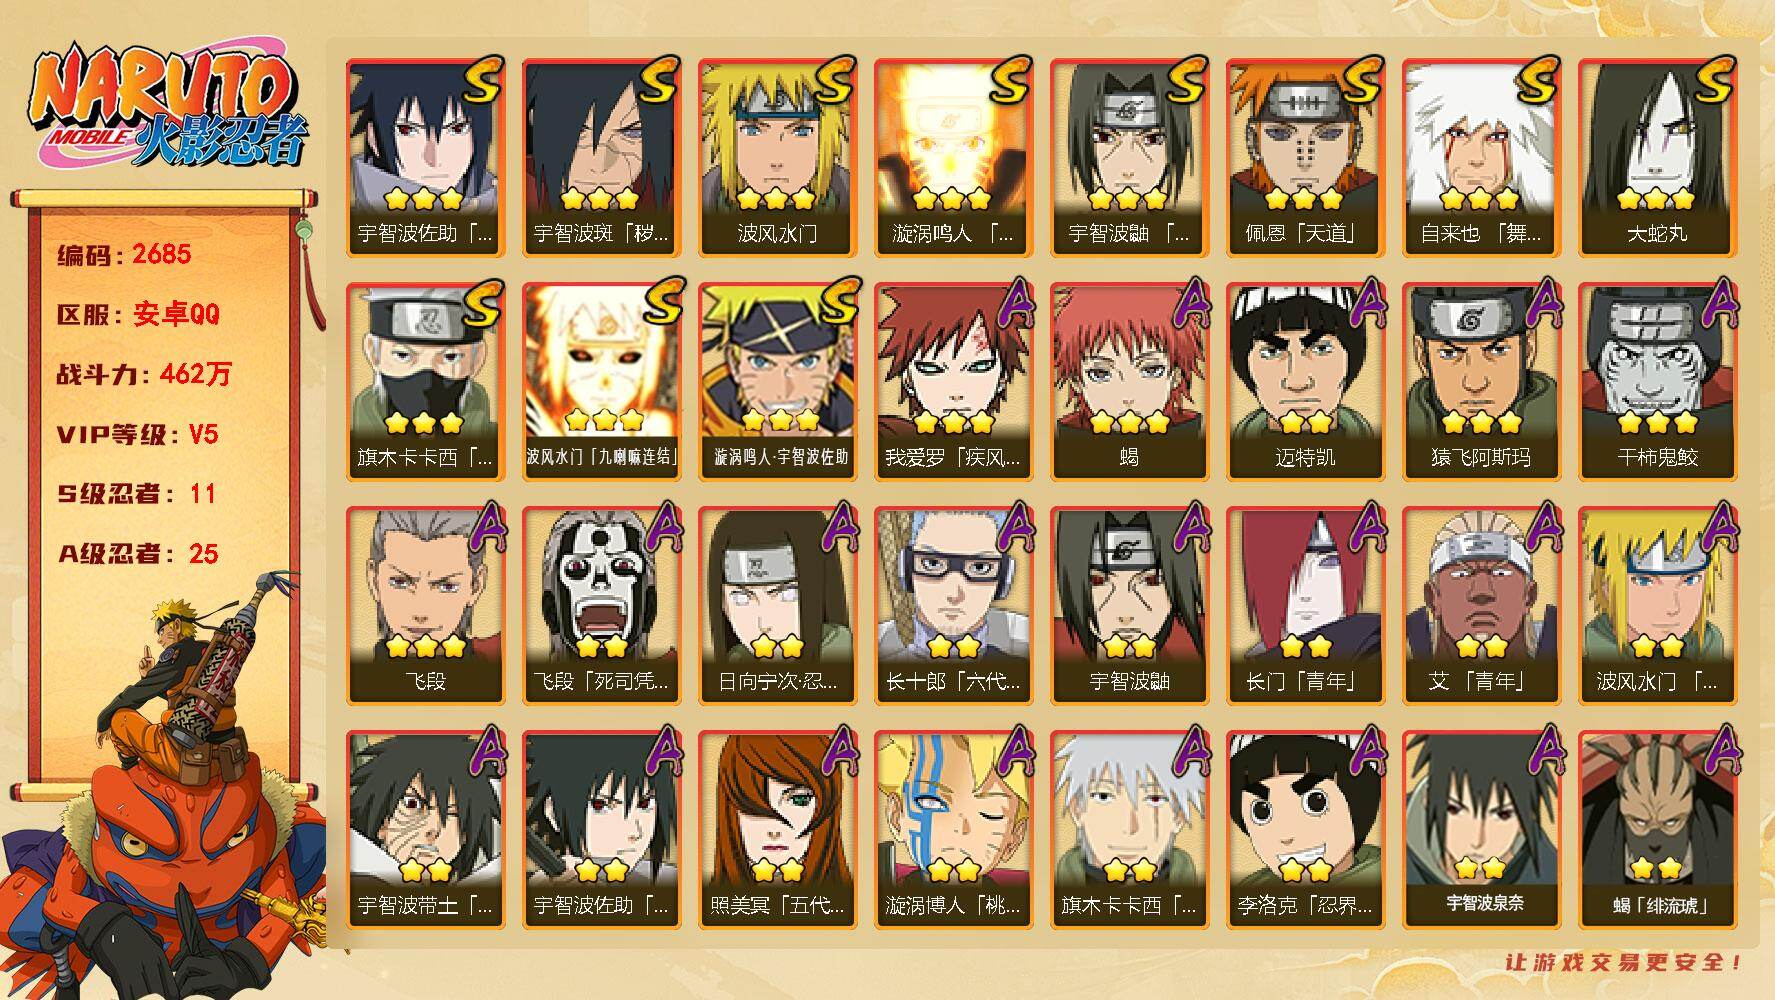Select the 蝎 A-rank ninja card
Screen dimensions: 1775x1000
(1129, 382)
